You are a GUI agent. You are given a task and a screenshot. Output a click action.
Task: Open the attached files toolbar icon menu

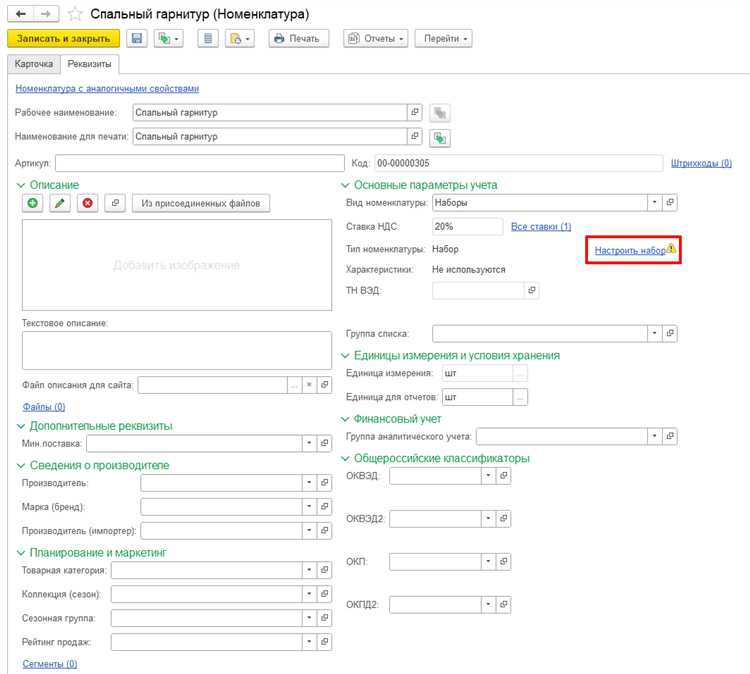(x=240, y=38)
